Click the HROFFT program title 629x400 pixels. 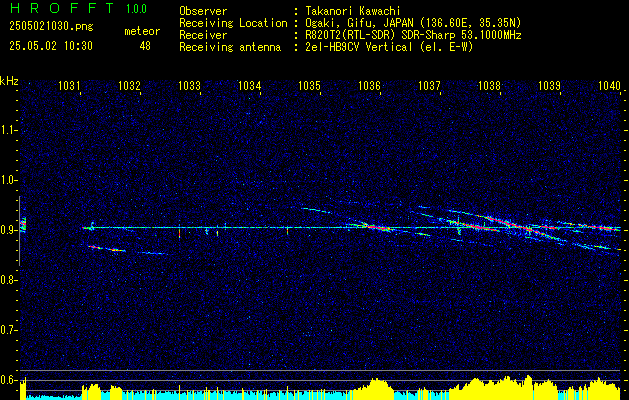pyautogui.click(x=61, y=8)
